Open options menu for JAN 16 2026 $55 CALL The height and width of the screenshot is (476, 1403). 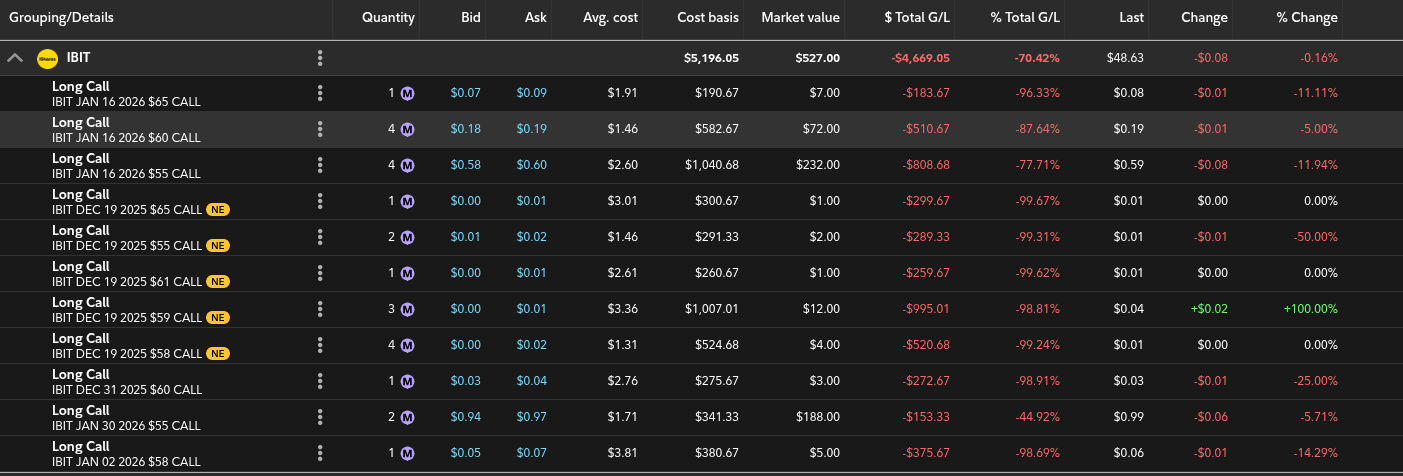click(320, 165)
